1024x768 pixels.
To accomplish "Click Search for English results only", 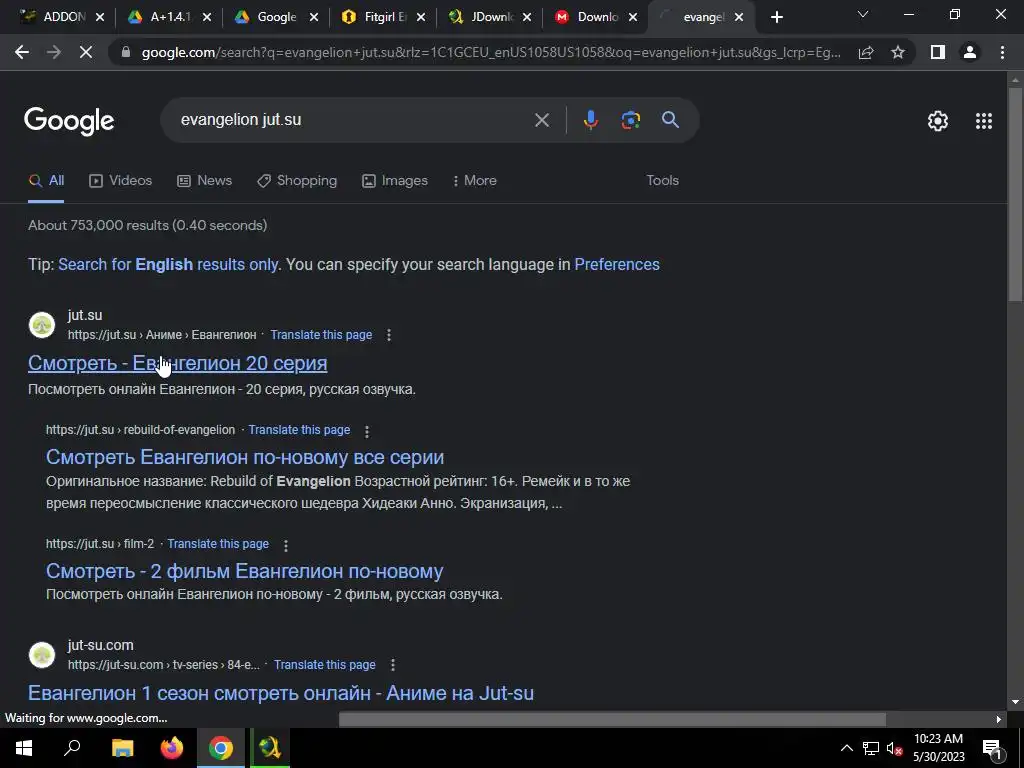I will pos(168,264).
